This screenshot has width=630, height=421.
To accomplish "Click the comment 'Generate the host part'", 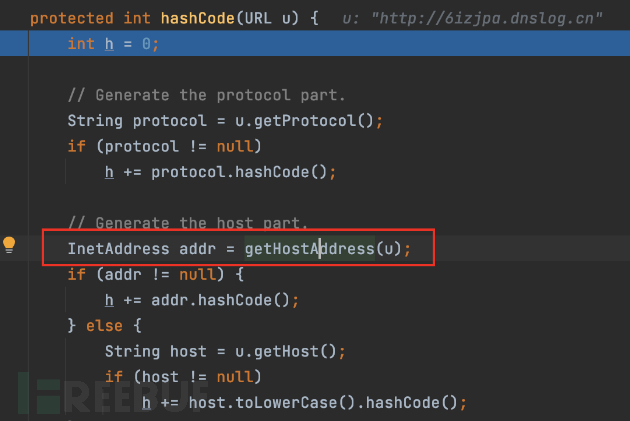I will pyautogui.click(x=188, y=223).
